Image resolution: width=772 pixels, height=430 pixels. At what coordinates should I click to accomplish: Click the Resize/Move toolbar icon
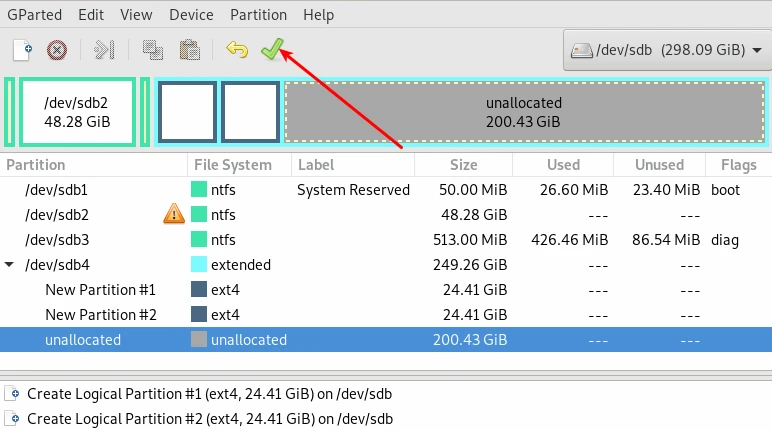click(x=104, y=50)
